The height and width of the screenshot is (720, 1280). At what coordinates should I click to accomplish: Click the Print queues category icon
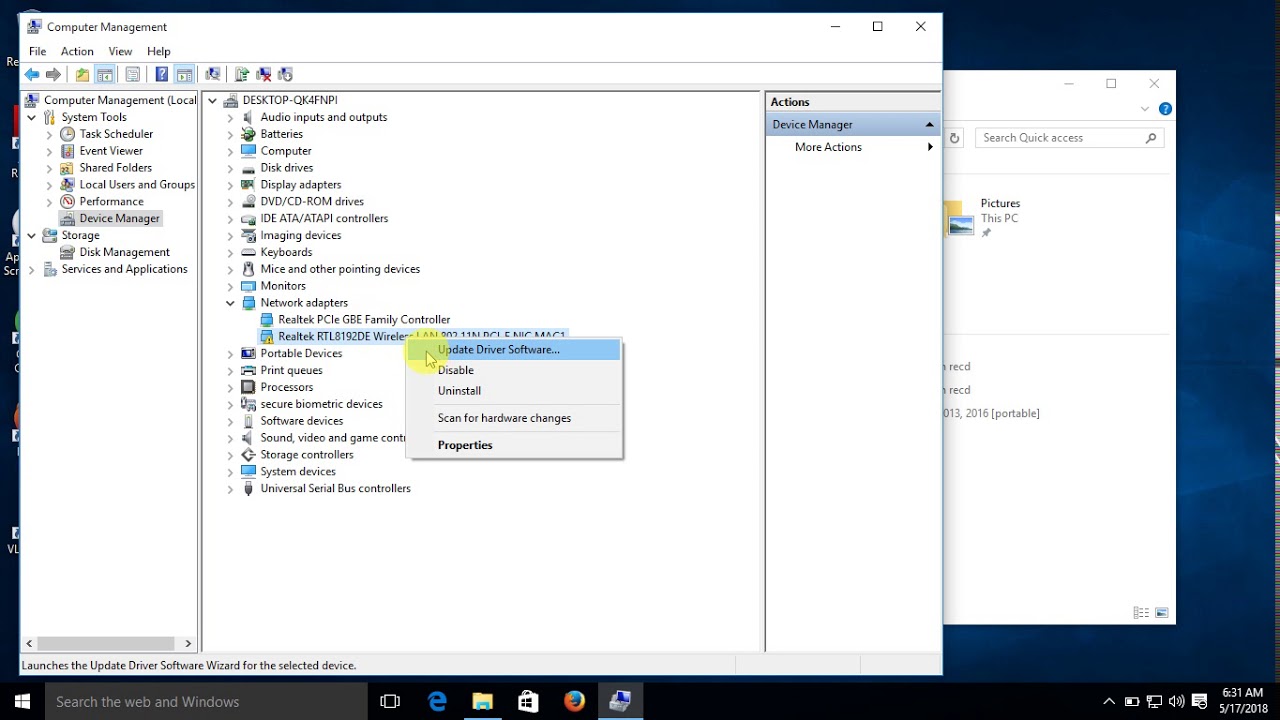click(248, 370)
